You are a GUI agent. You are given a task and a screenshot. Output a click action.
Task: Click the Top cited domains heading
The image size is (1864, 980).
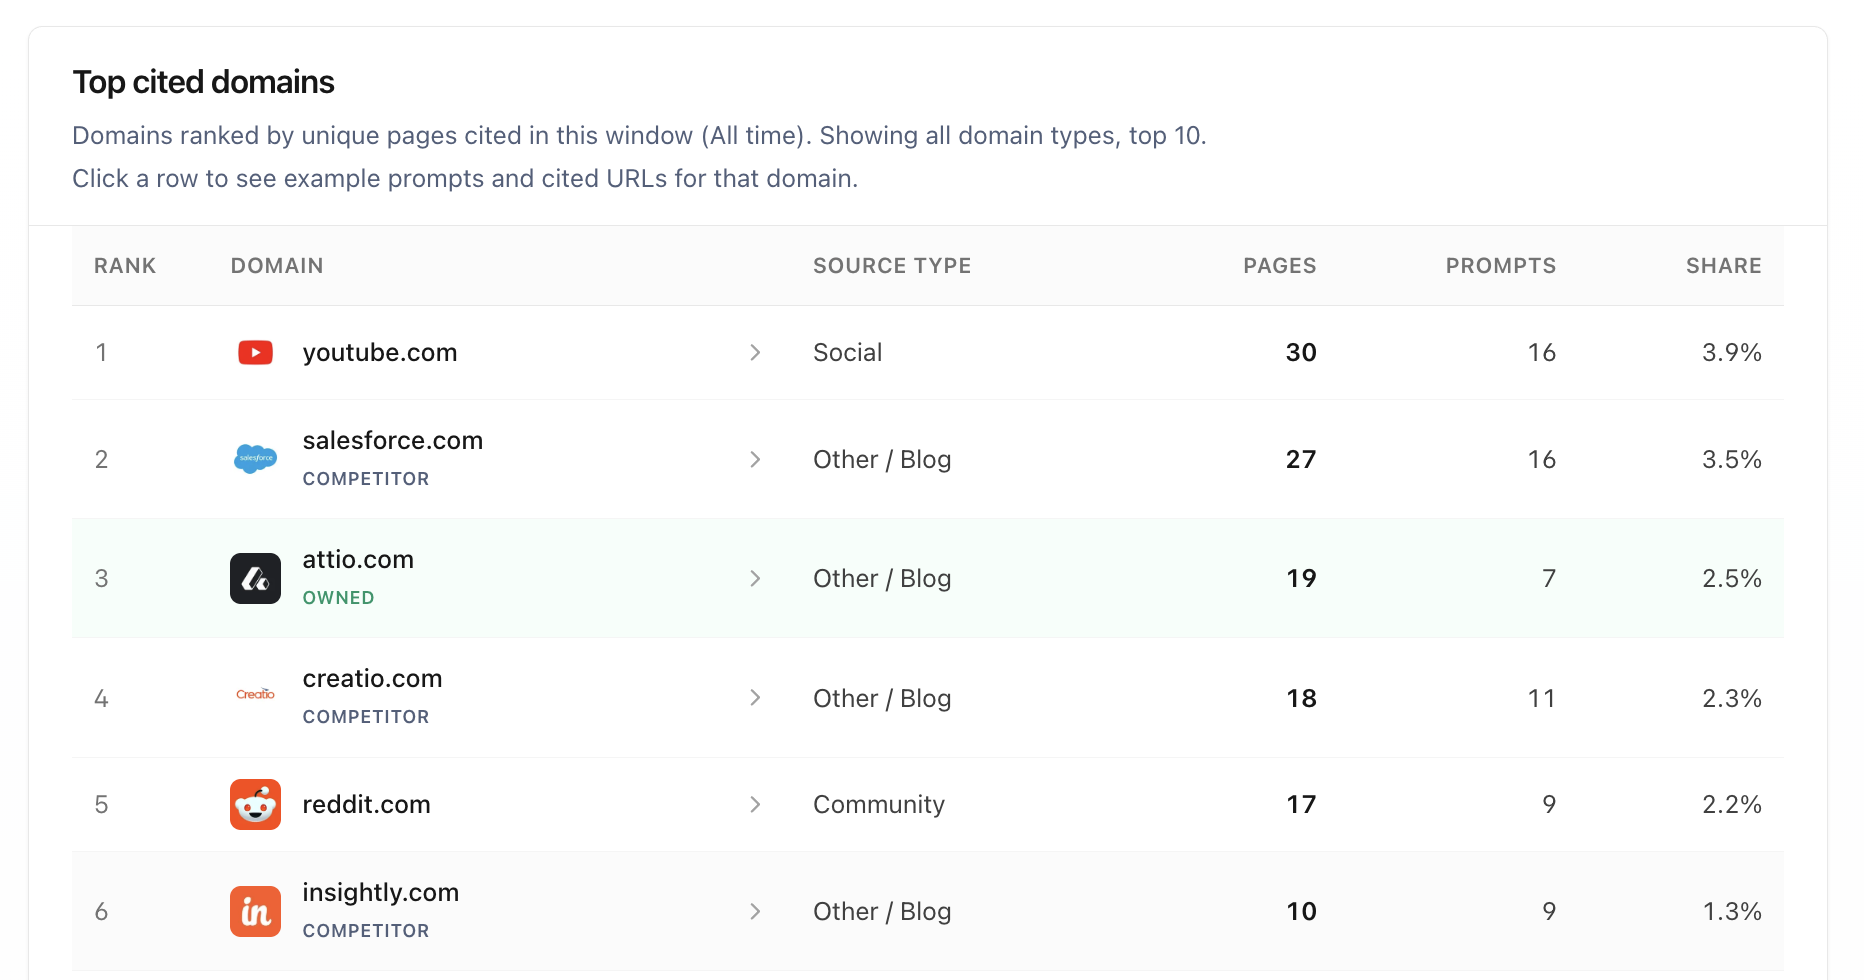pyautogui.click(x=203, y=82)
